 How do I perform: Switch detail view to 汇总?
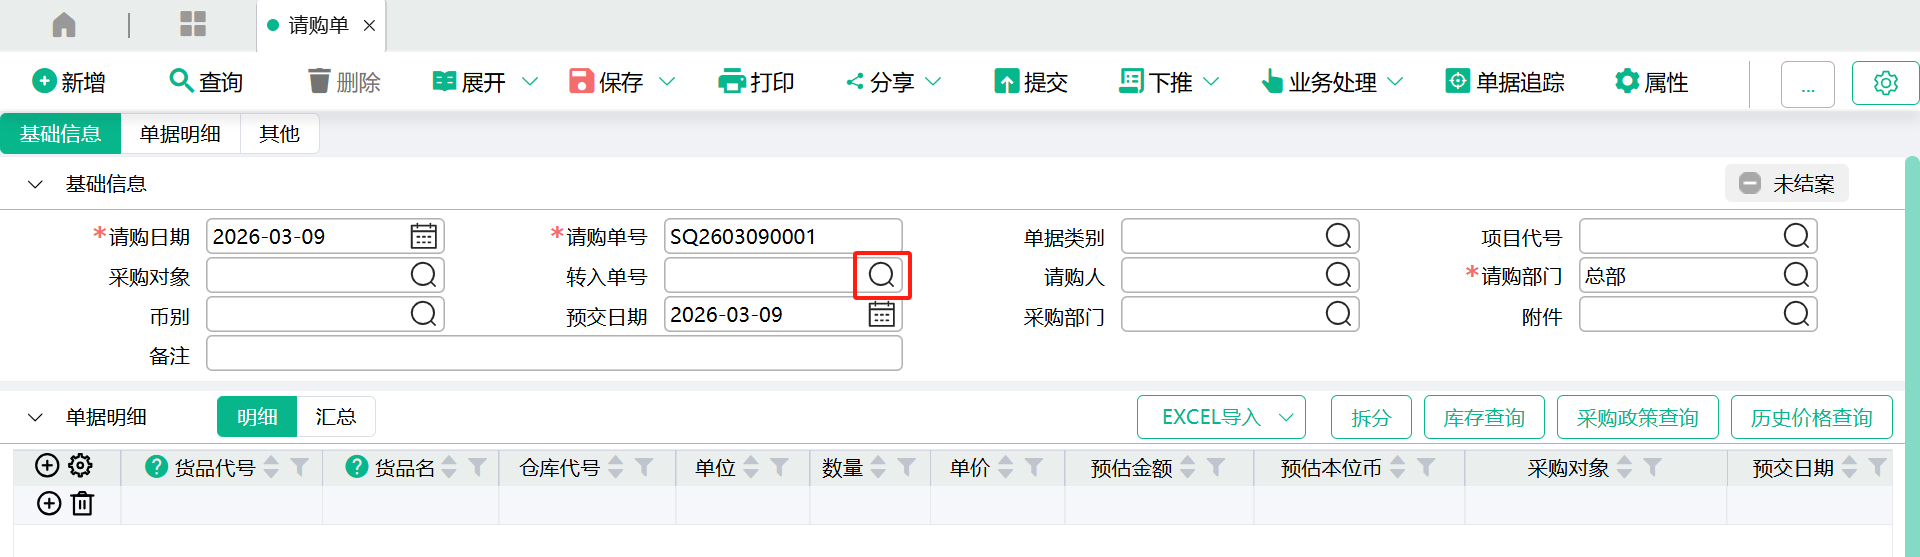335,417
